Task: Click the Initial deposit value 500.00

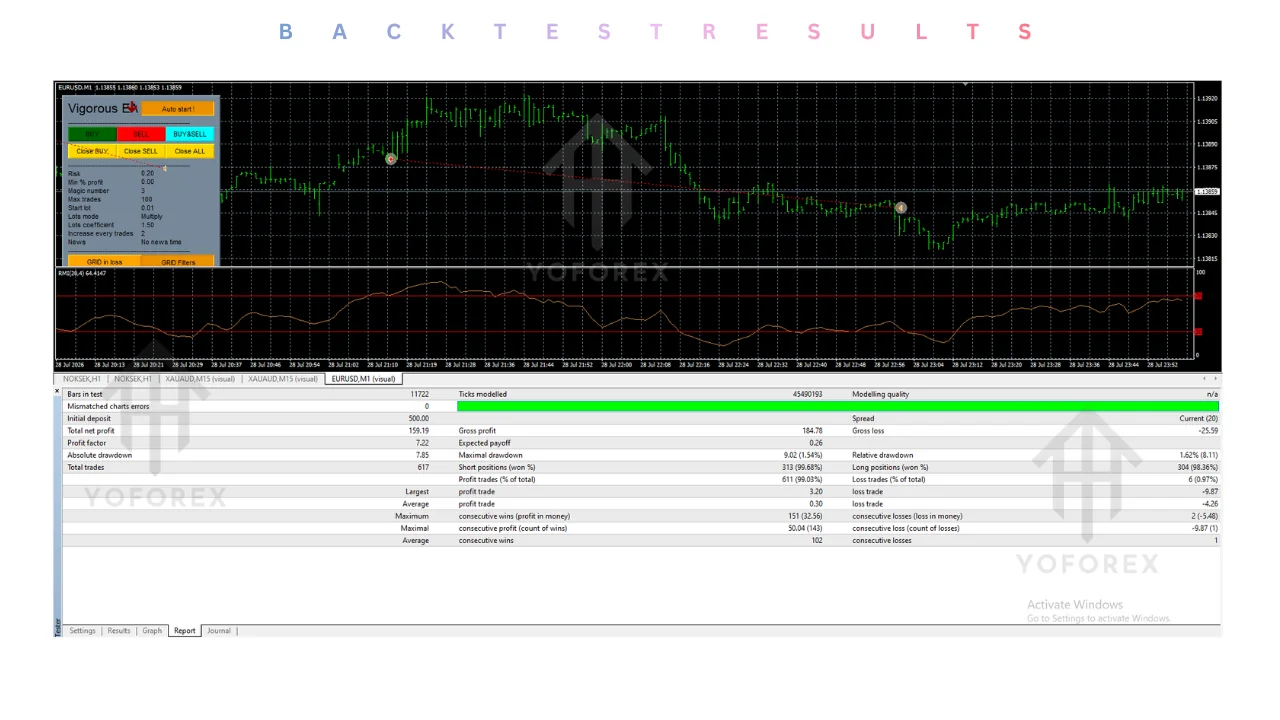Action: coord(418,418)
